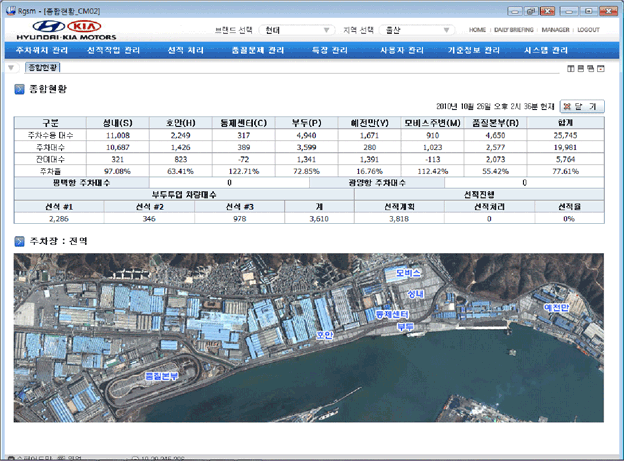
Task: Click the blue arrow icon beside 종합현황 heading
Action: point(19,89)
